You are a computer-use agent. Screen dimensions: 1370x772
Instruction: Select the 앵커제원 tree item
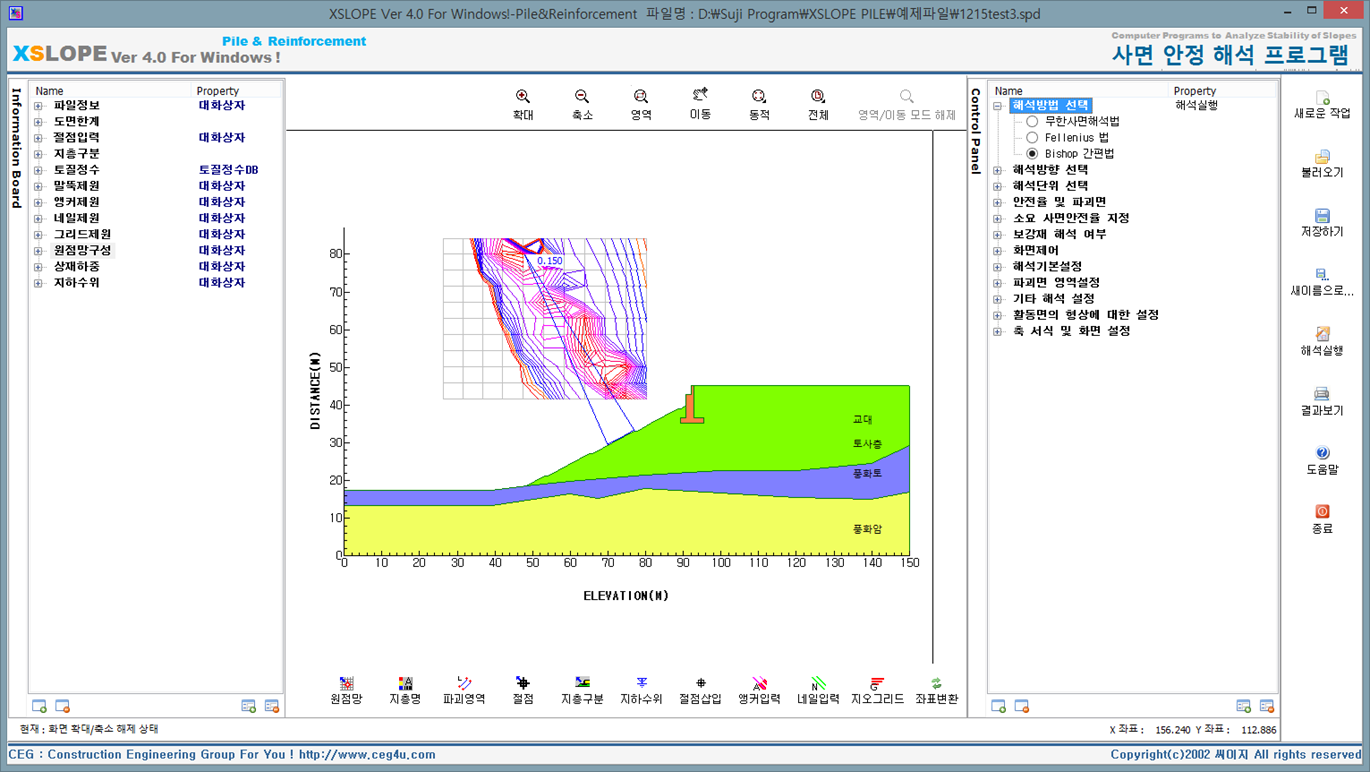click(77, 202)
